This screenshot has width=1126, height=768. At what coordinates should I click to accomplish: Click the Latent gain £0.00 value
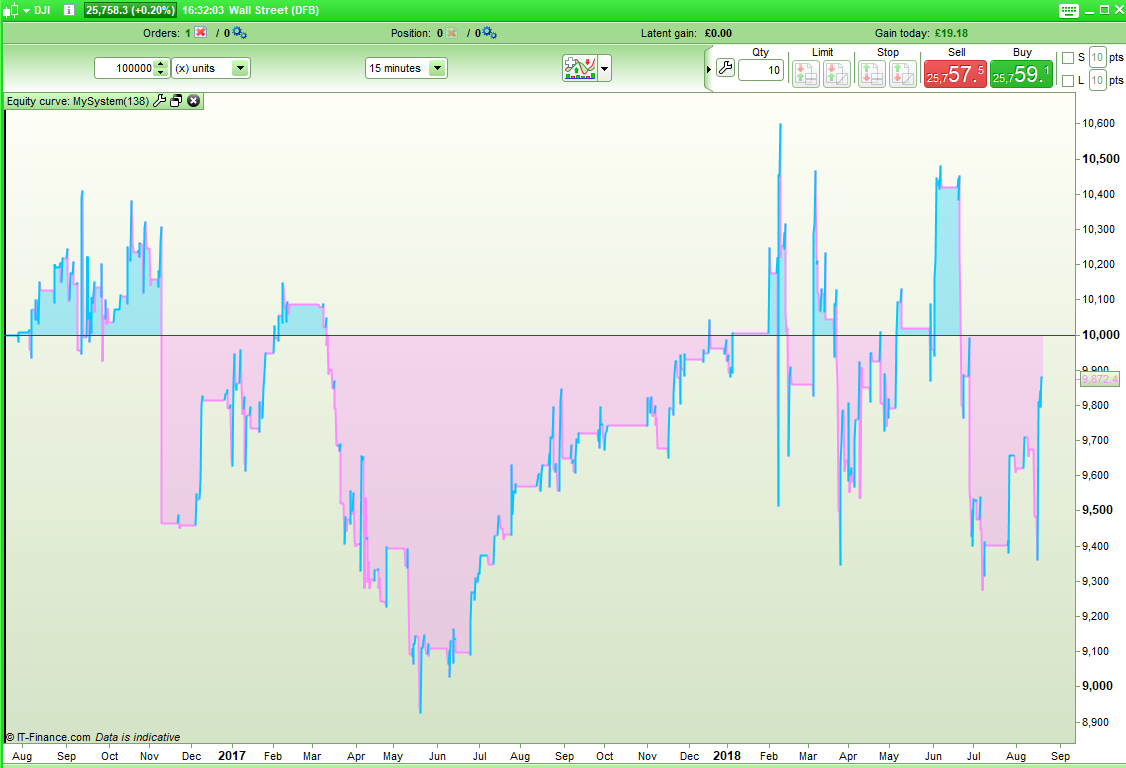click(x=718, y=33)
